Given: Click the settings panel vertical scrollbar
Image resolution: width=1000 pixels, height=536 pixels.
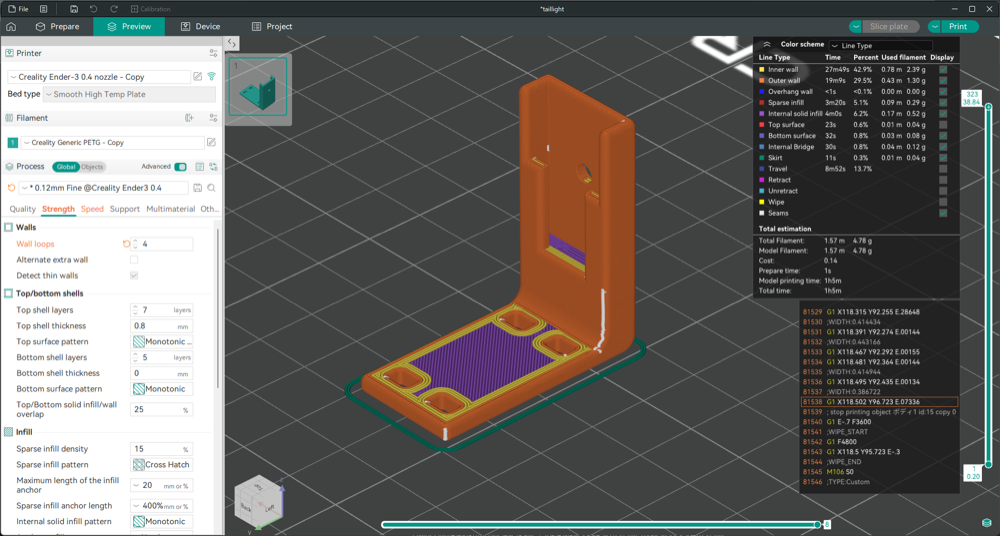Looking at the screenshot, I should (x=217, y=306).
